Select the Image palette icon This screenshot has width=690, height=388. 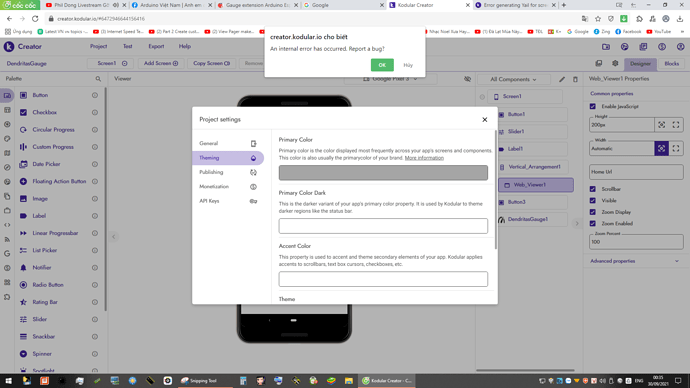point(23,199)
